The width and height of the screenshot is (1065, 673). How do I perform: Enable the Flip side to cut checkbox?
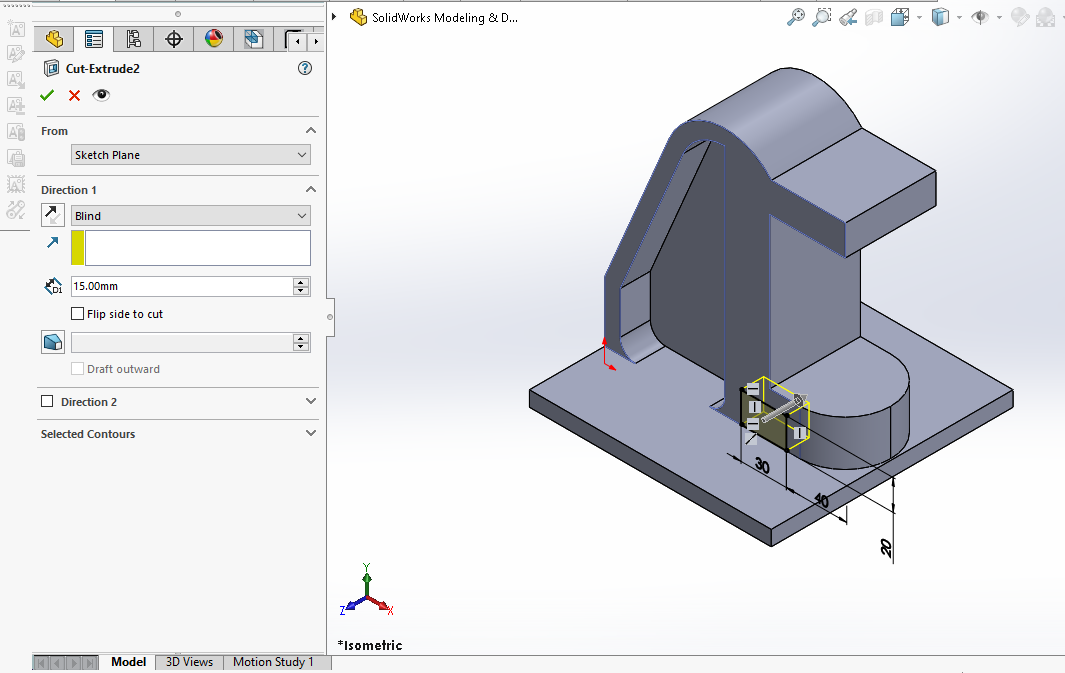pos(78,314)
